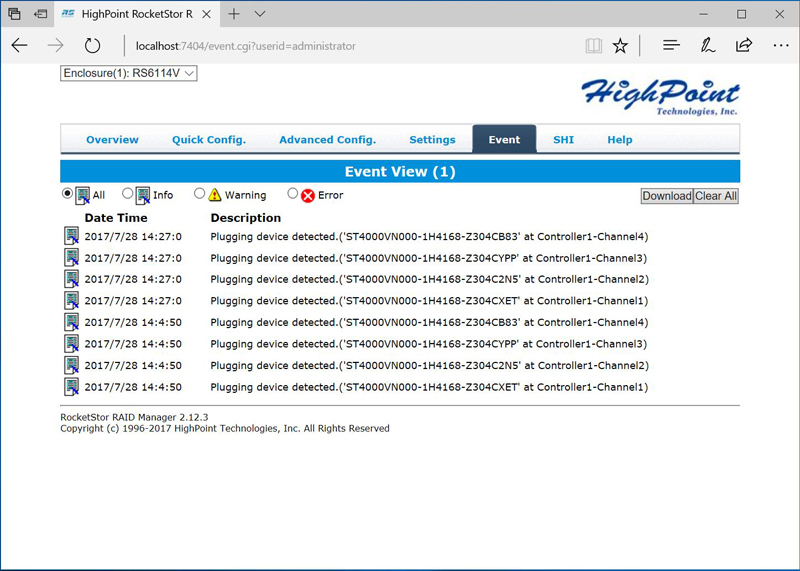Click the Warning triangle icon

click(x=215, y=195)
